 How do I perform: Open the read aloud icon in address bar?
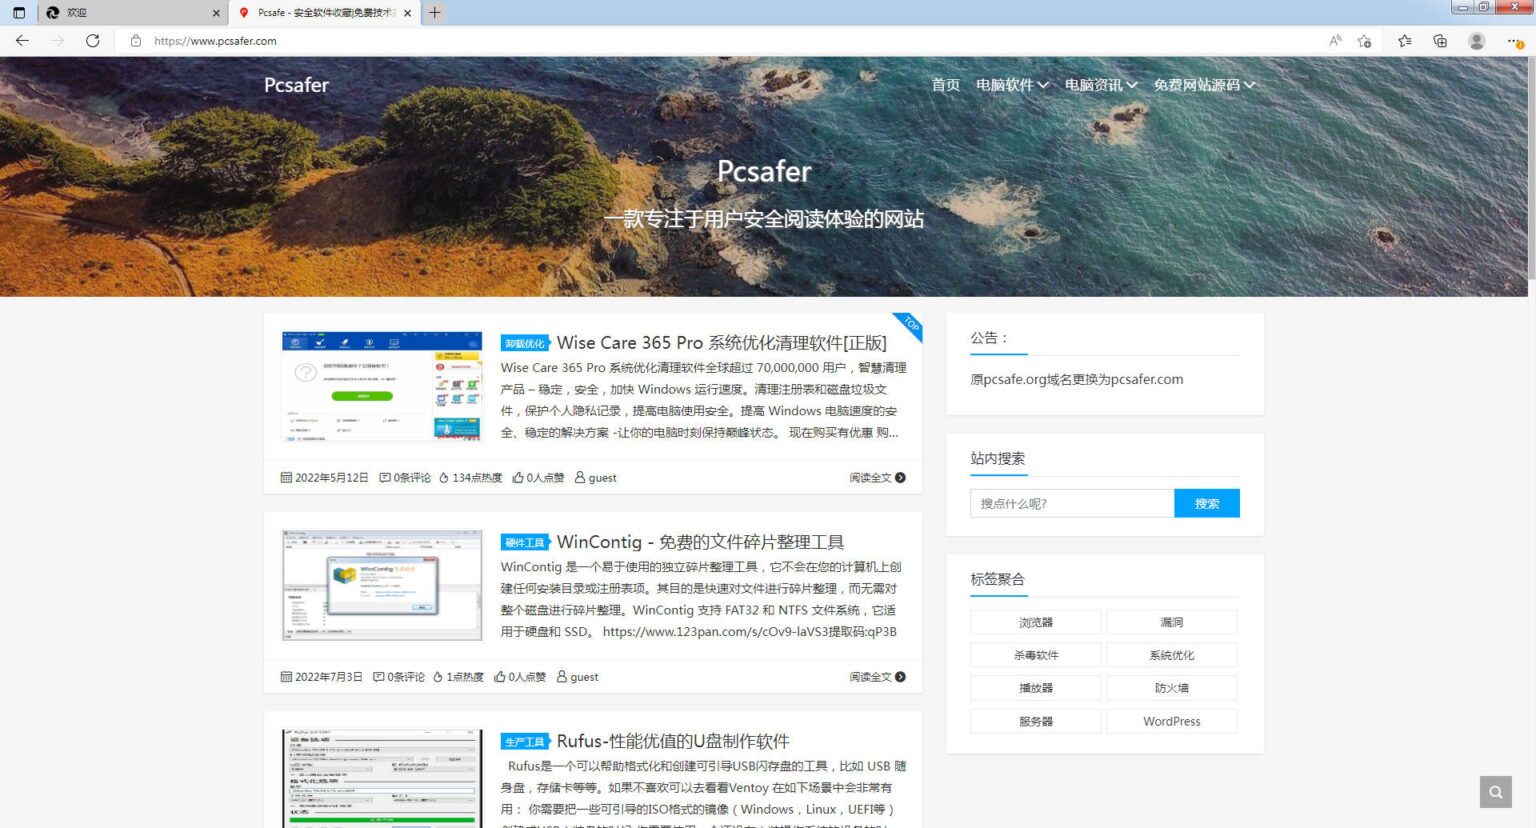[1335, 41]
